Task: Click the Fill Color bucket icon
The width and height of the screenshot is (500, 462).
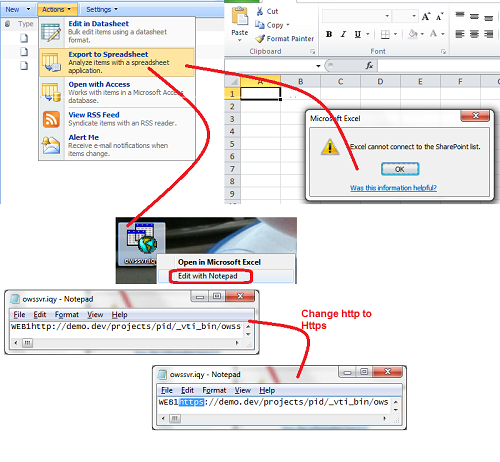Action: pyautogui.click(x=413, y=34)
